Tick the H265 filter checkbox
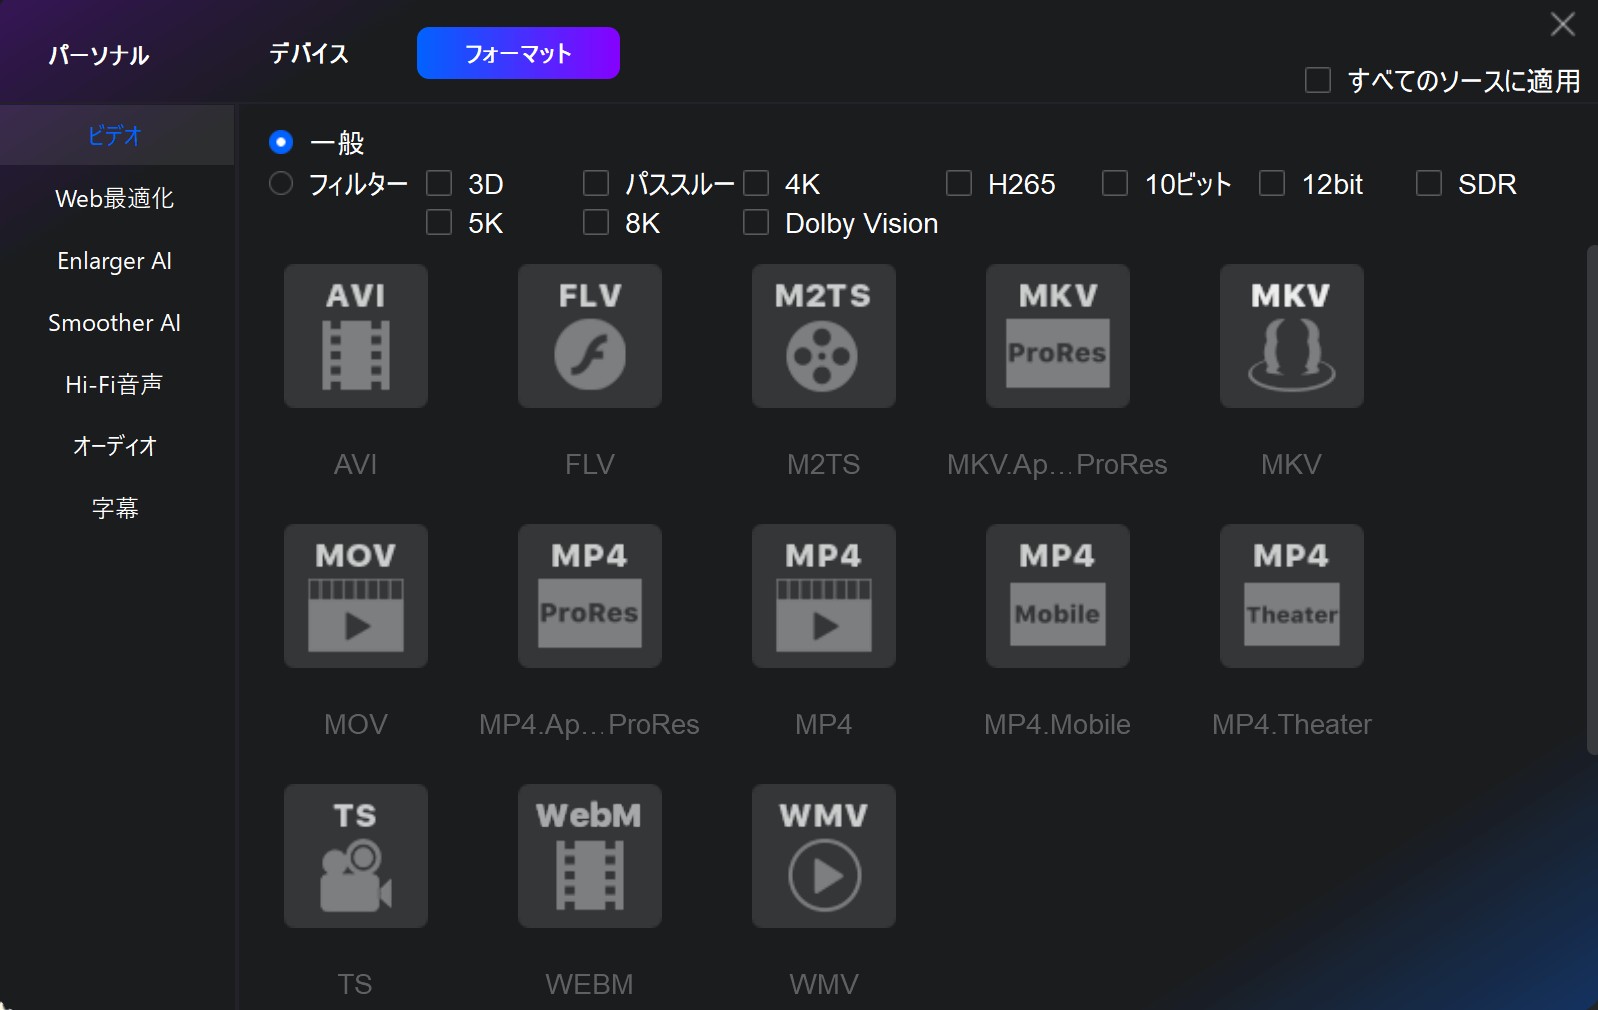Viewport: 1598px width, 1010px height. coord(959,183)
